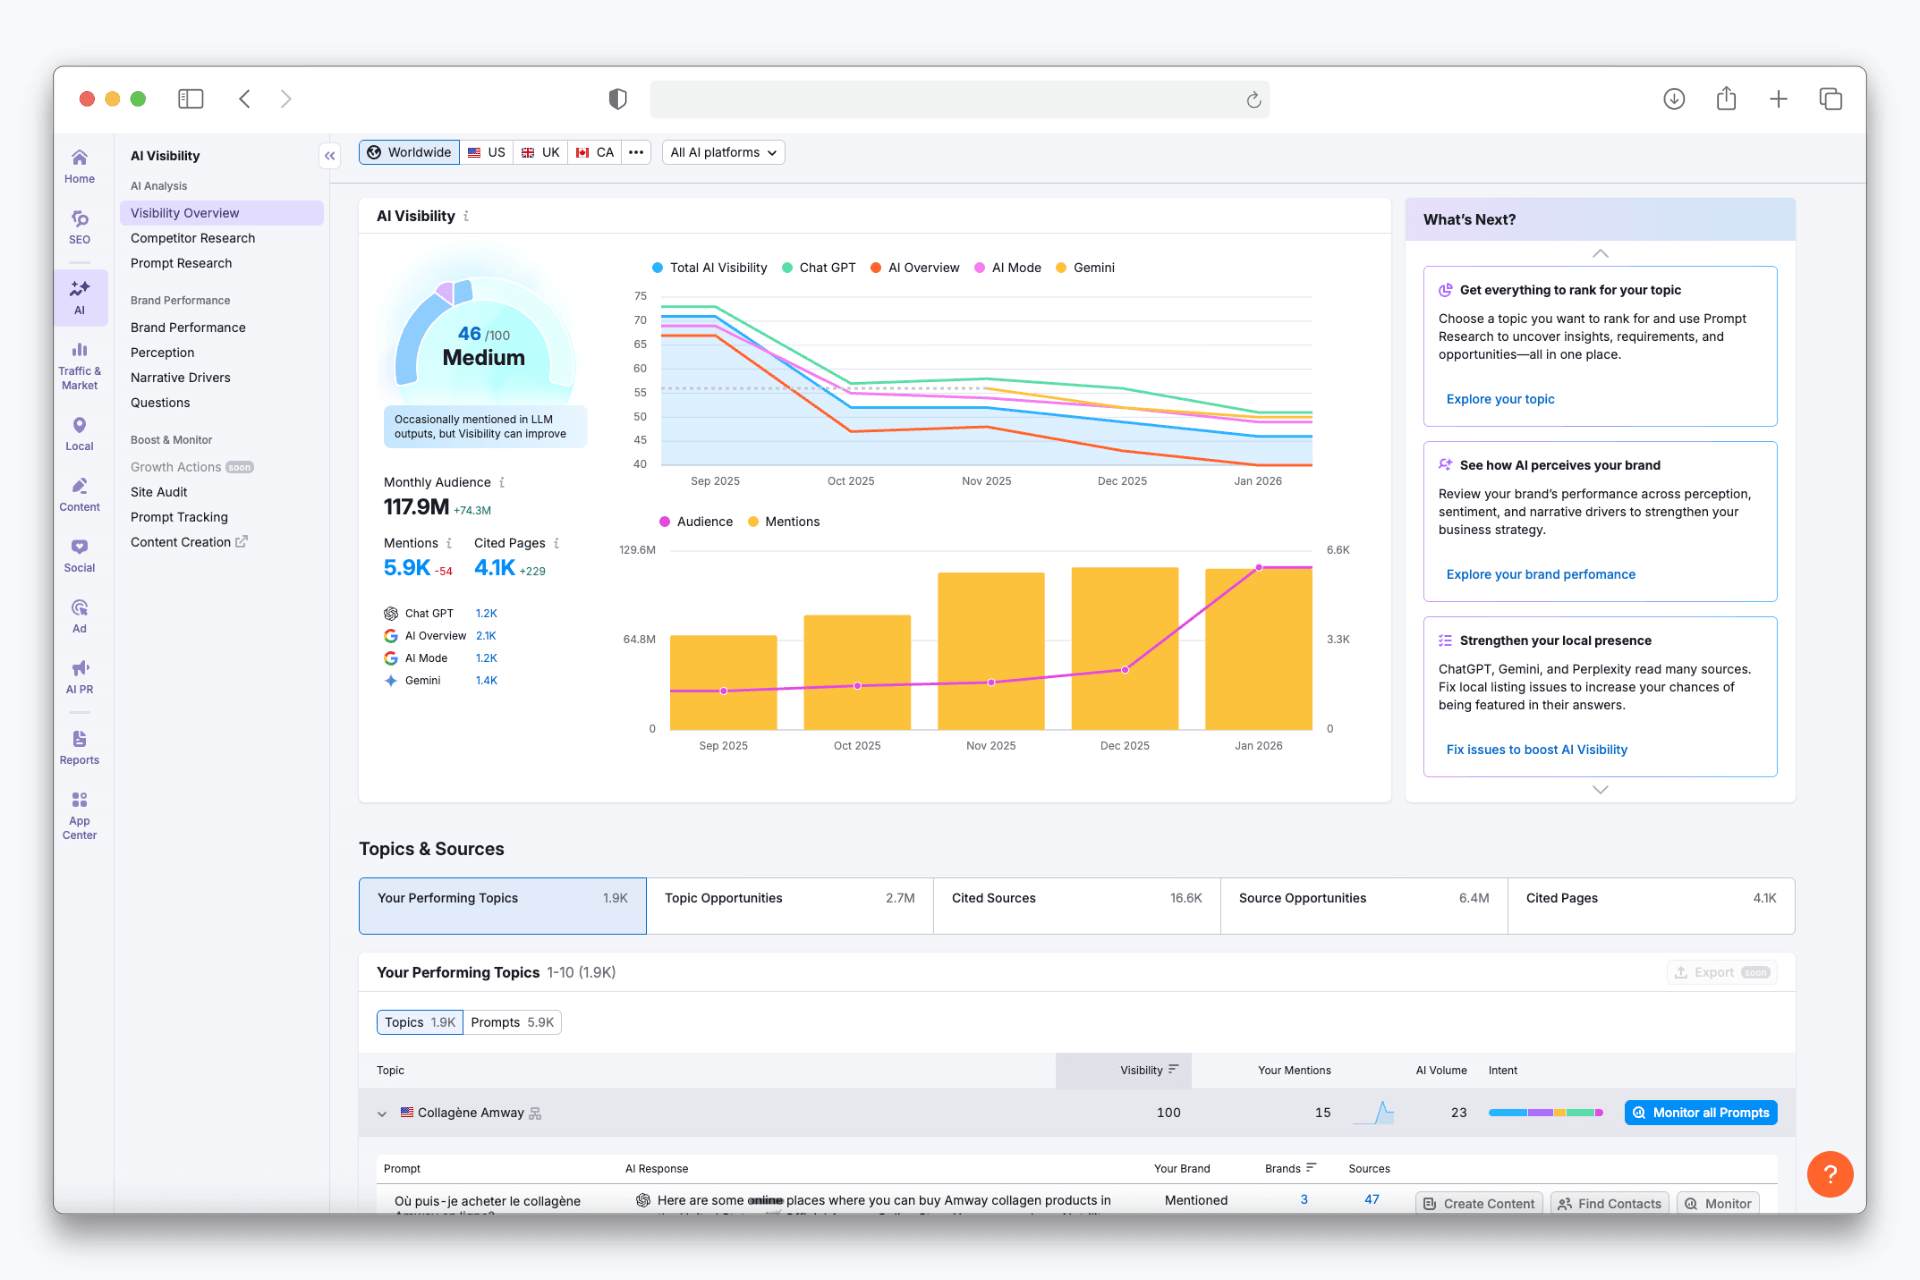The image size is (1920, 1280).
Task: Toggle the AI Overview legend series
Action: [x=915, y=268]
